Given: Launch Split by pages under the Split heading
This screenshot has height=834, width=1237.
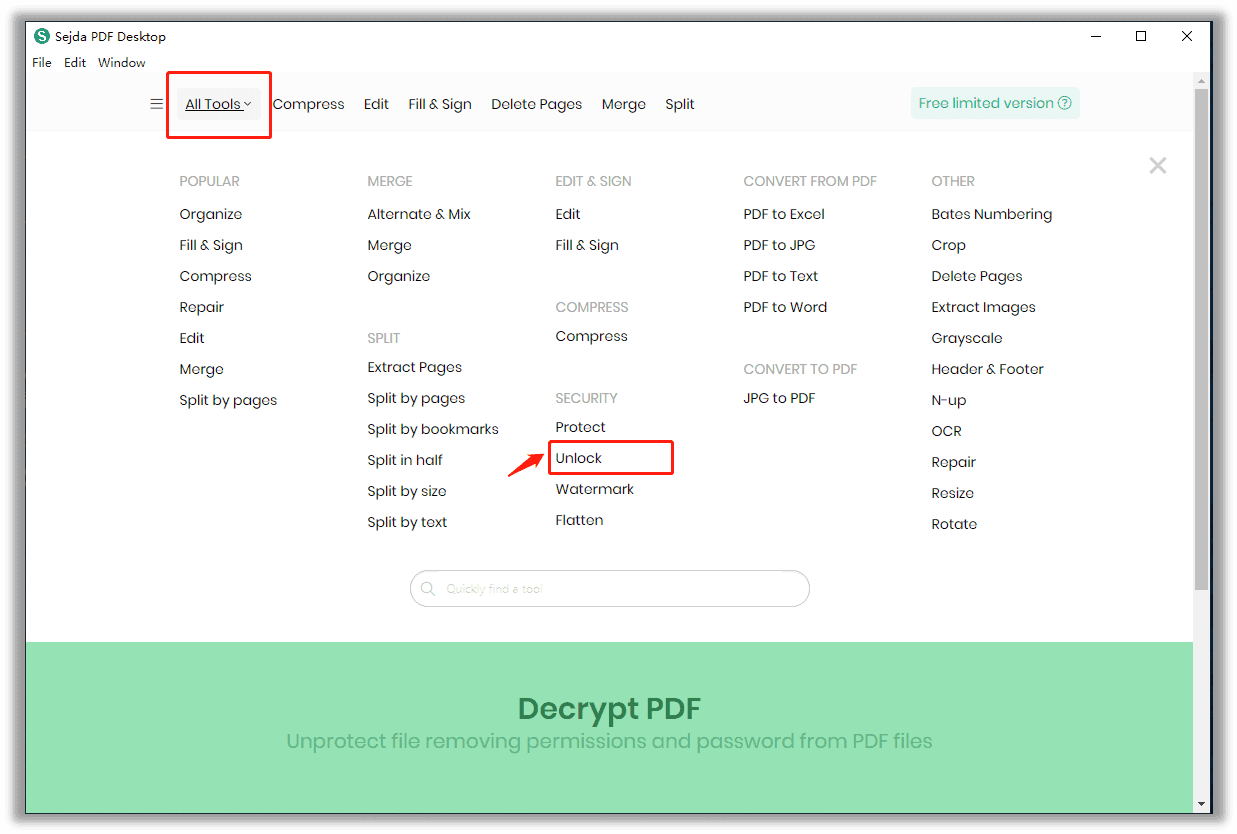Looking at the screenshot, I should (x=416, y=398).
